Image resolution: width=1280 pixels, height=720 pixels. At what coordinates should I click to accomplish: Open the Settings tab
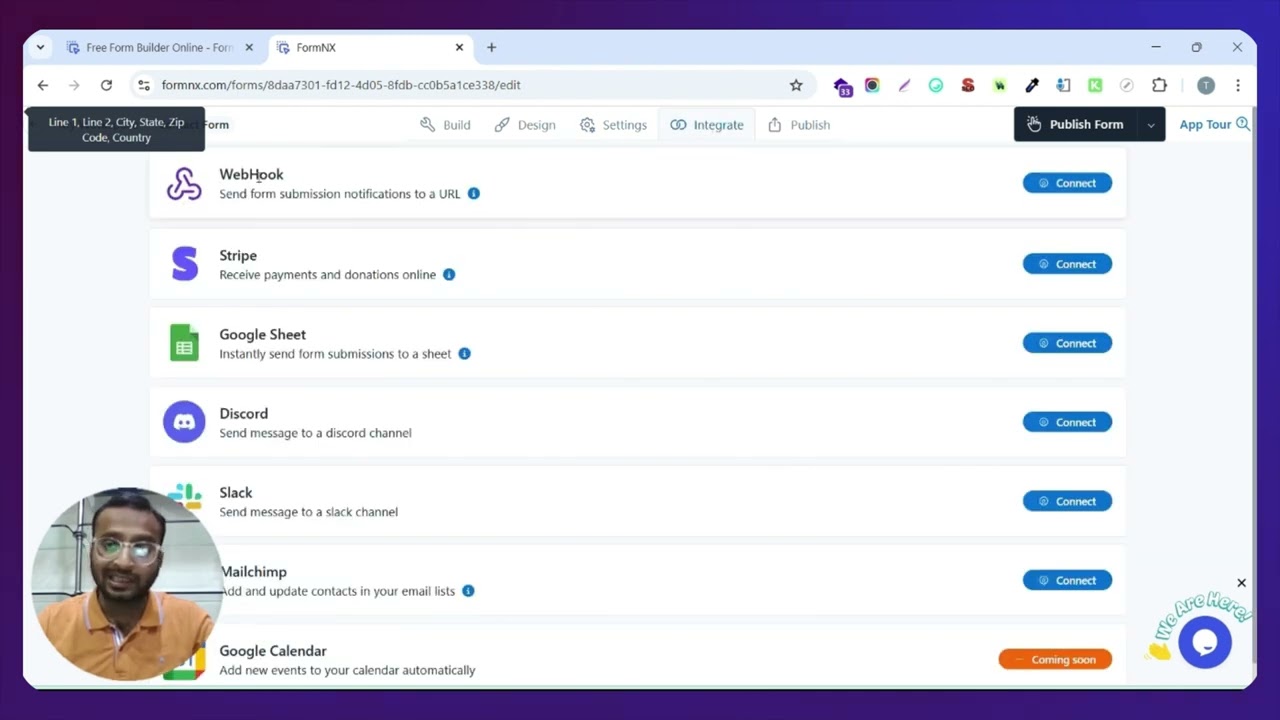613,125
